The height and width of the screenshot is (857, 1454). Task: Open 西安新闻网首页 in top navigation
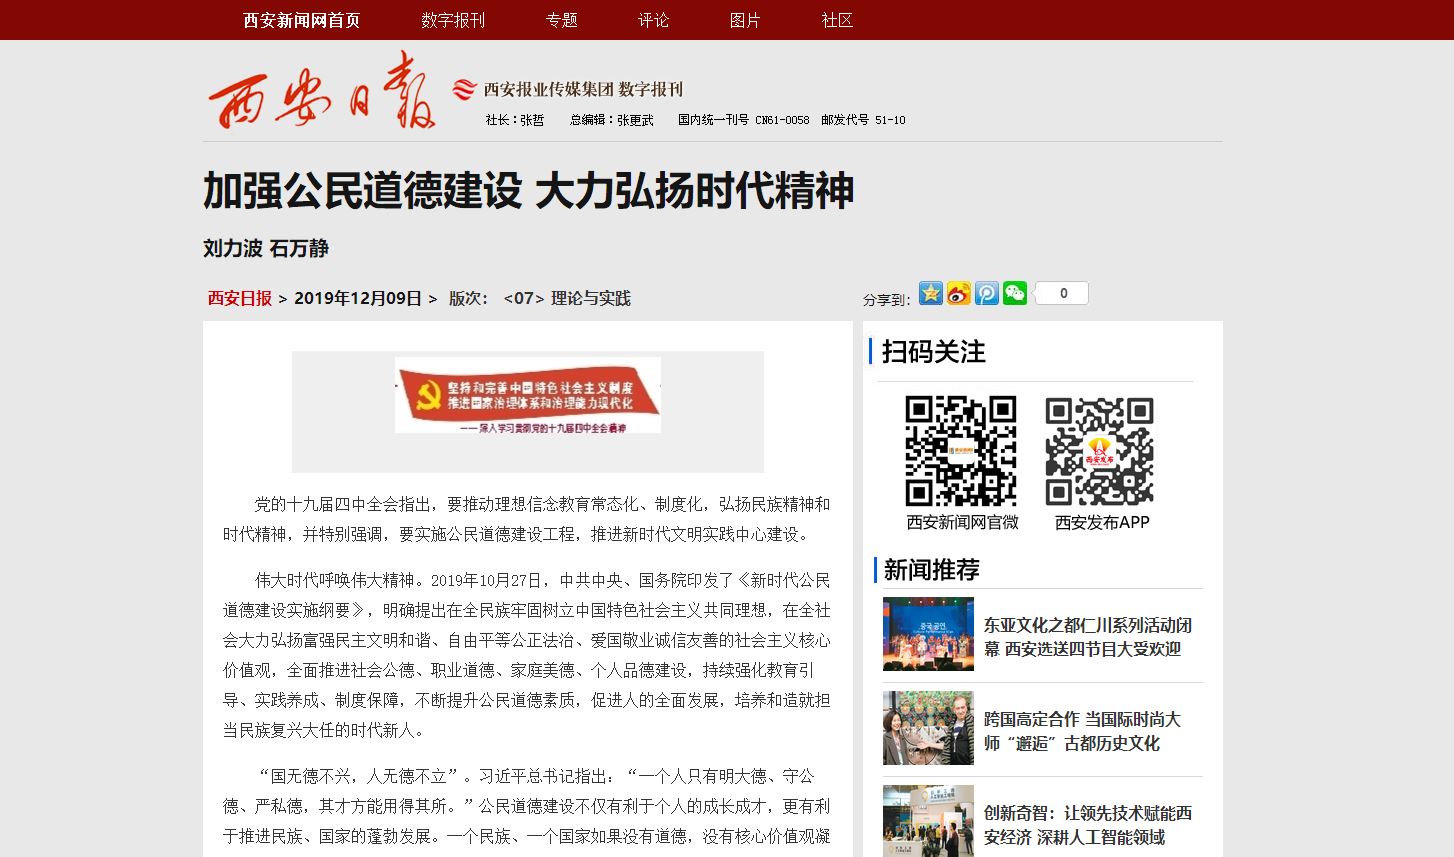301,20
